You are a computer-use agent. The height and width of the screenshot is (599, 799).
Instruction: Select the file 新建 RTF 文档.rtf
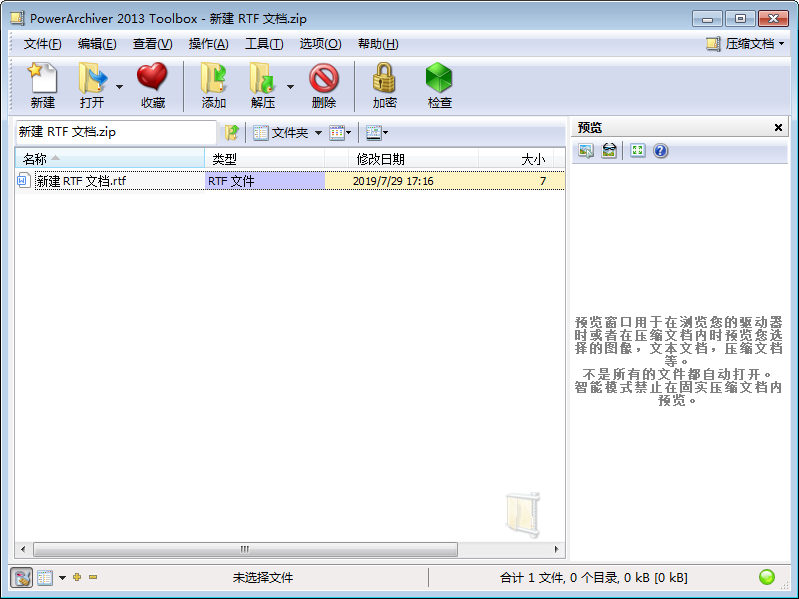(x=81, y=181)
